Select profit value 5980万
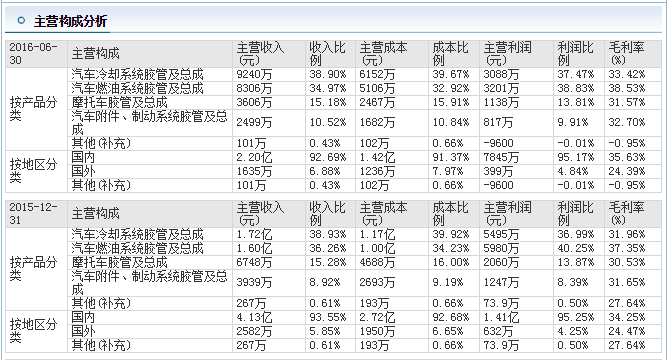Screen dimensions: 669x360 point(501,248)
